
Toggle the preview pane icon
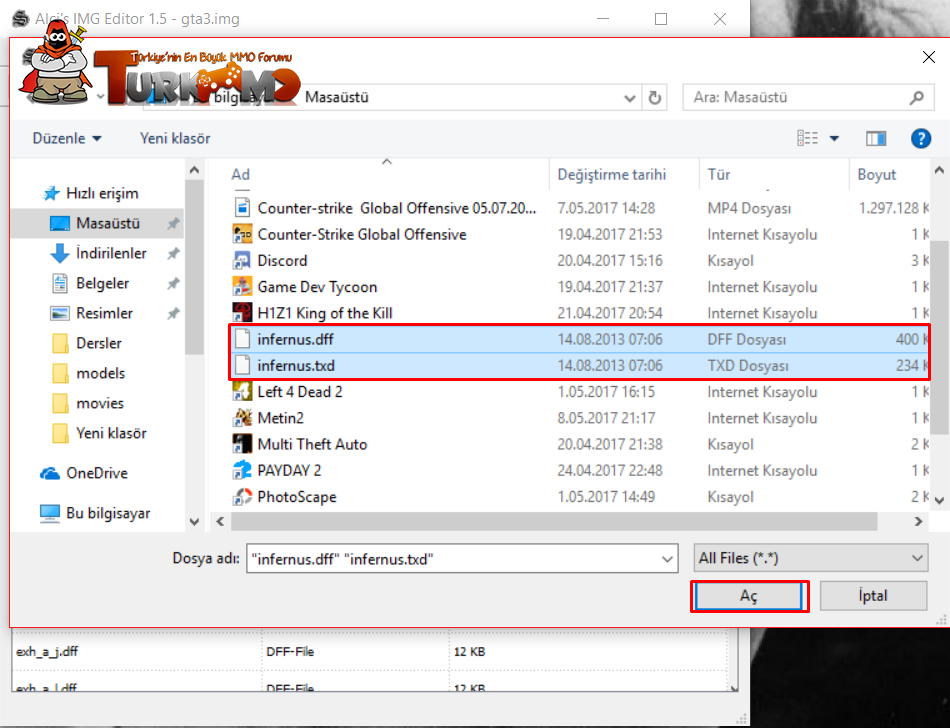[876, 139]
